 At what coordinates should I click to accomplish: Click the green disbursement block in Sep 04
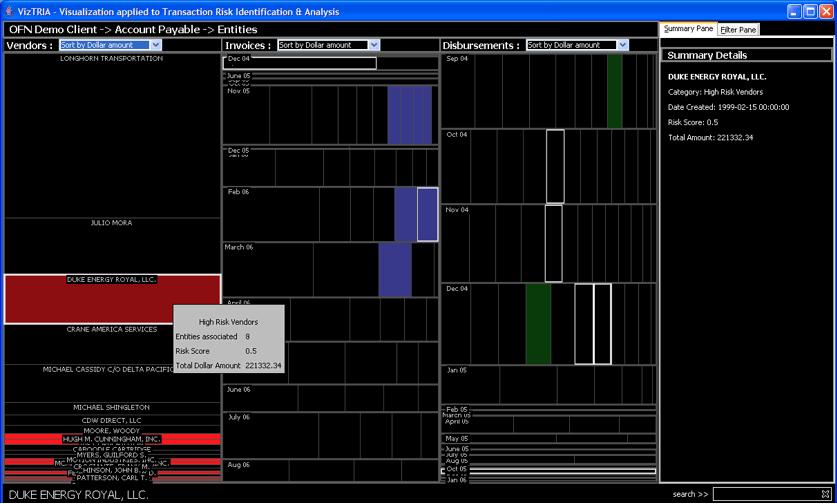pyautogui.click(x=614, y=91)
